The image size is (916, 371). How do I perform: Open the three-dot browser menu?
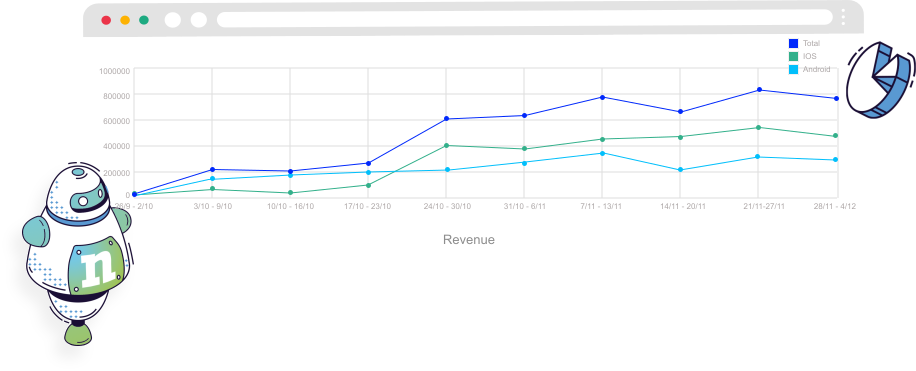843,18
